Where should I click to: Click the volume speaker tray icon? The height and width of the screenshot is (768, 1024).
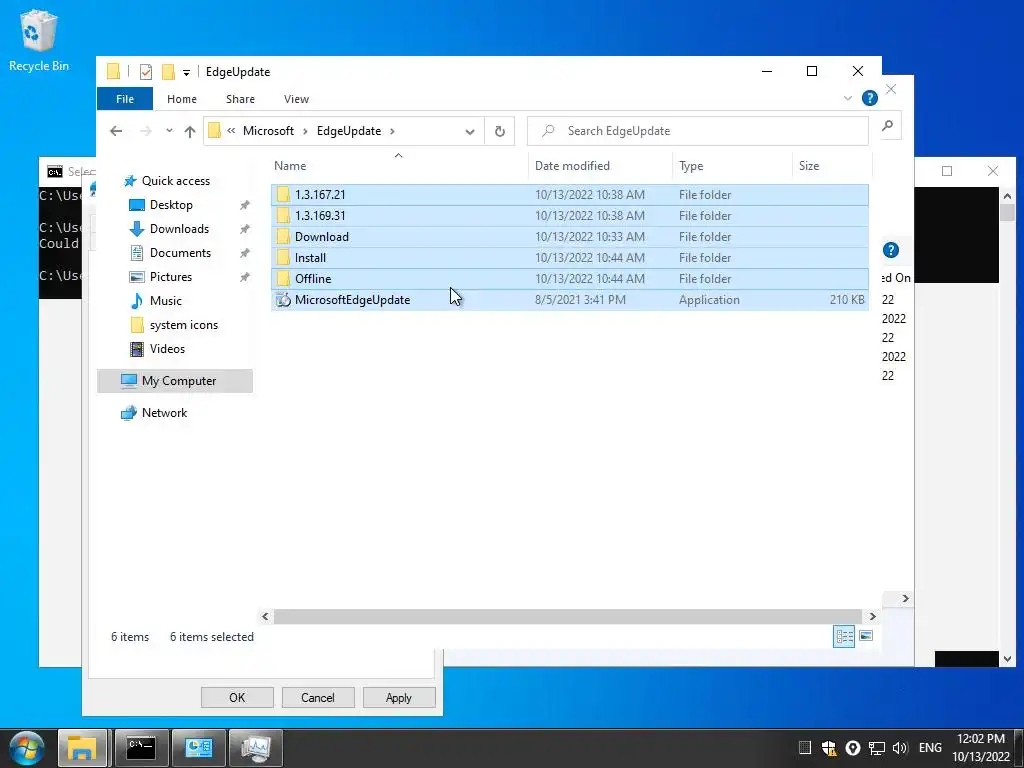(x=900, y=748)
